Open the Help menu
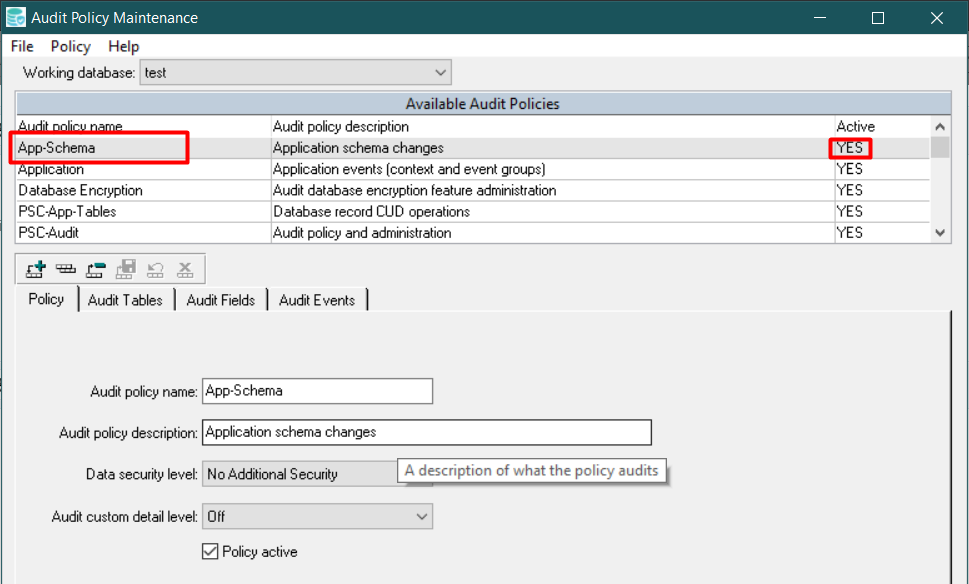Image resolution: width=969 pixels, height=584 pixels. point(123,46)
